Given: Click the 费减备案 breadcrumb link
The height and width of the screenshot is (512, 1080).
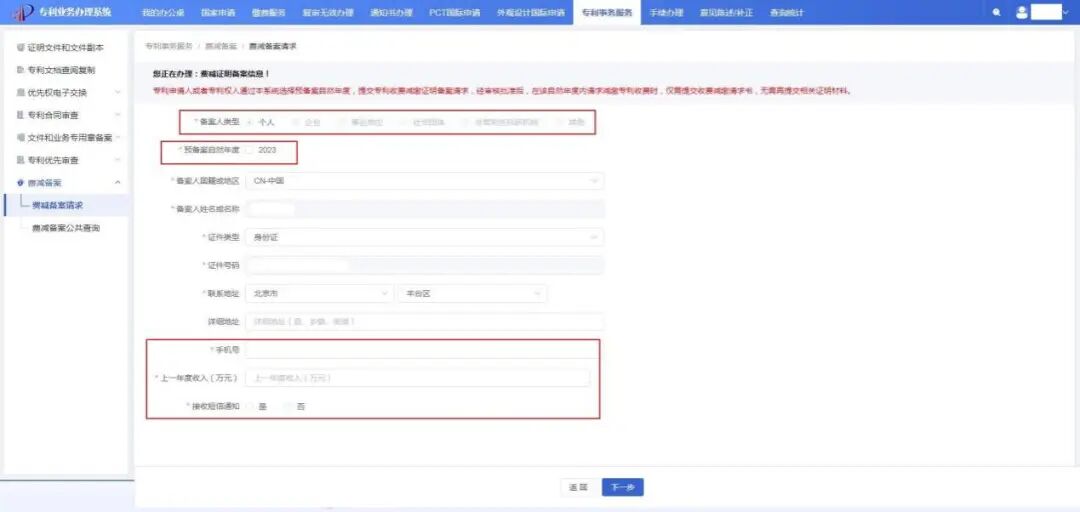Looking at the screenshot, I should click(220, 45).
